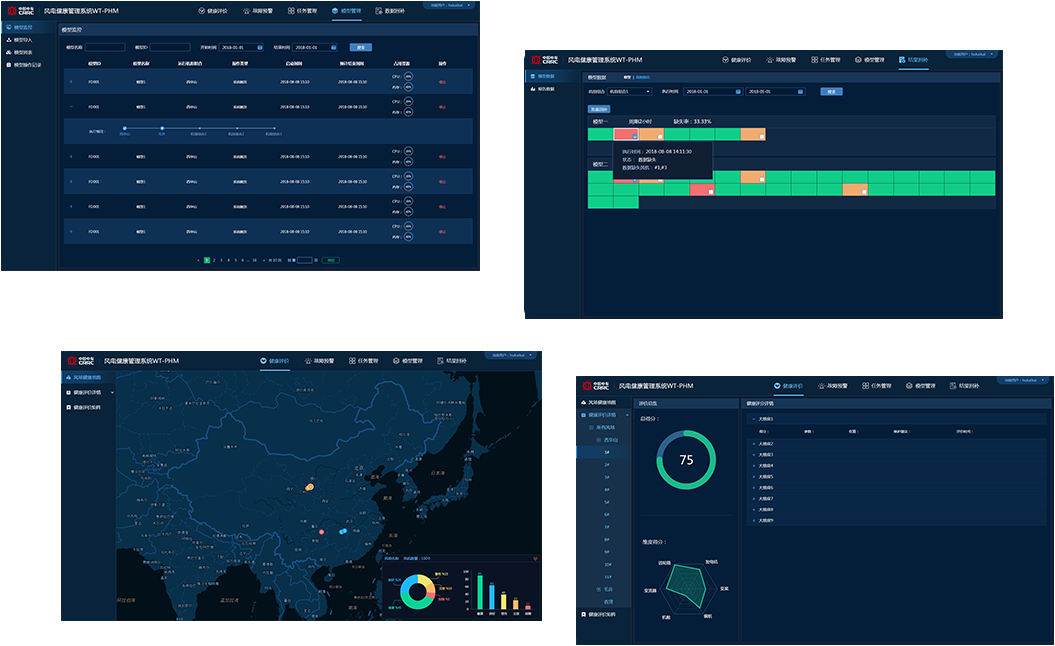Viewport: 1055px width, 646px height.
Task: Go to page 2 in the model monitoring pagination
Action: click(215, 259)
